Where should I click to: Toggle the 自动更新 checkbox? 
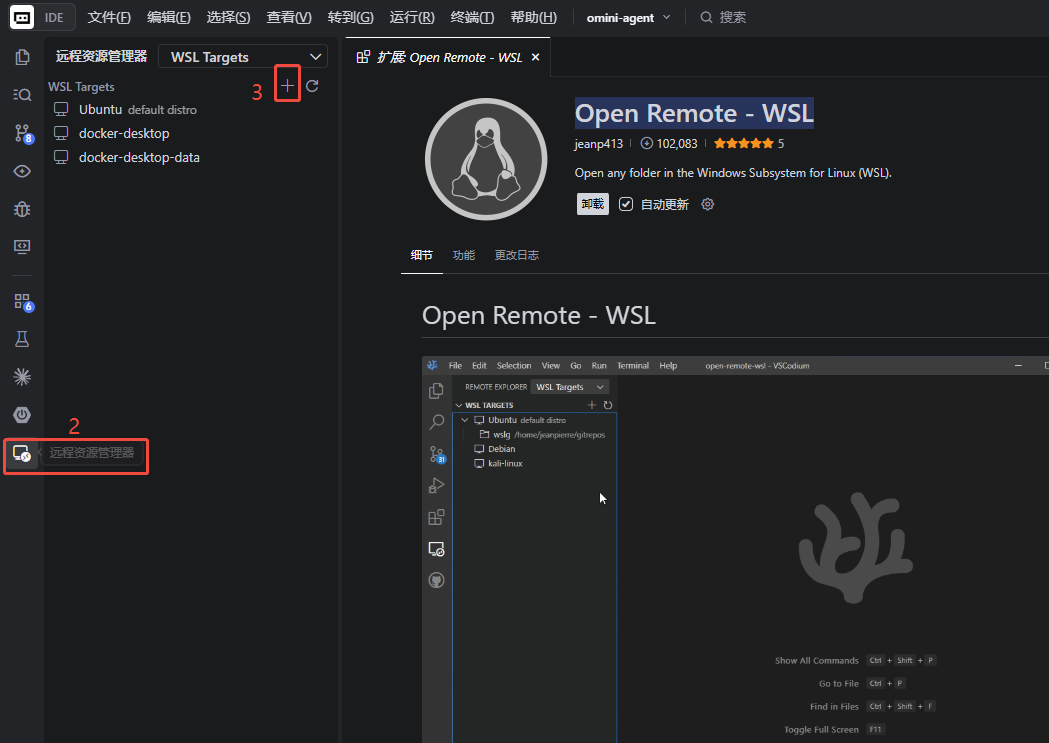(626, 204)
